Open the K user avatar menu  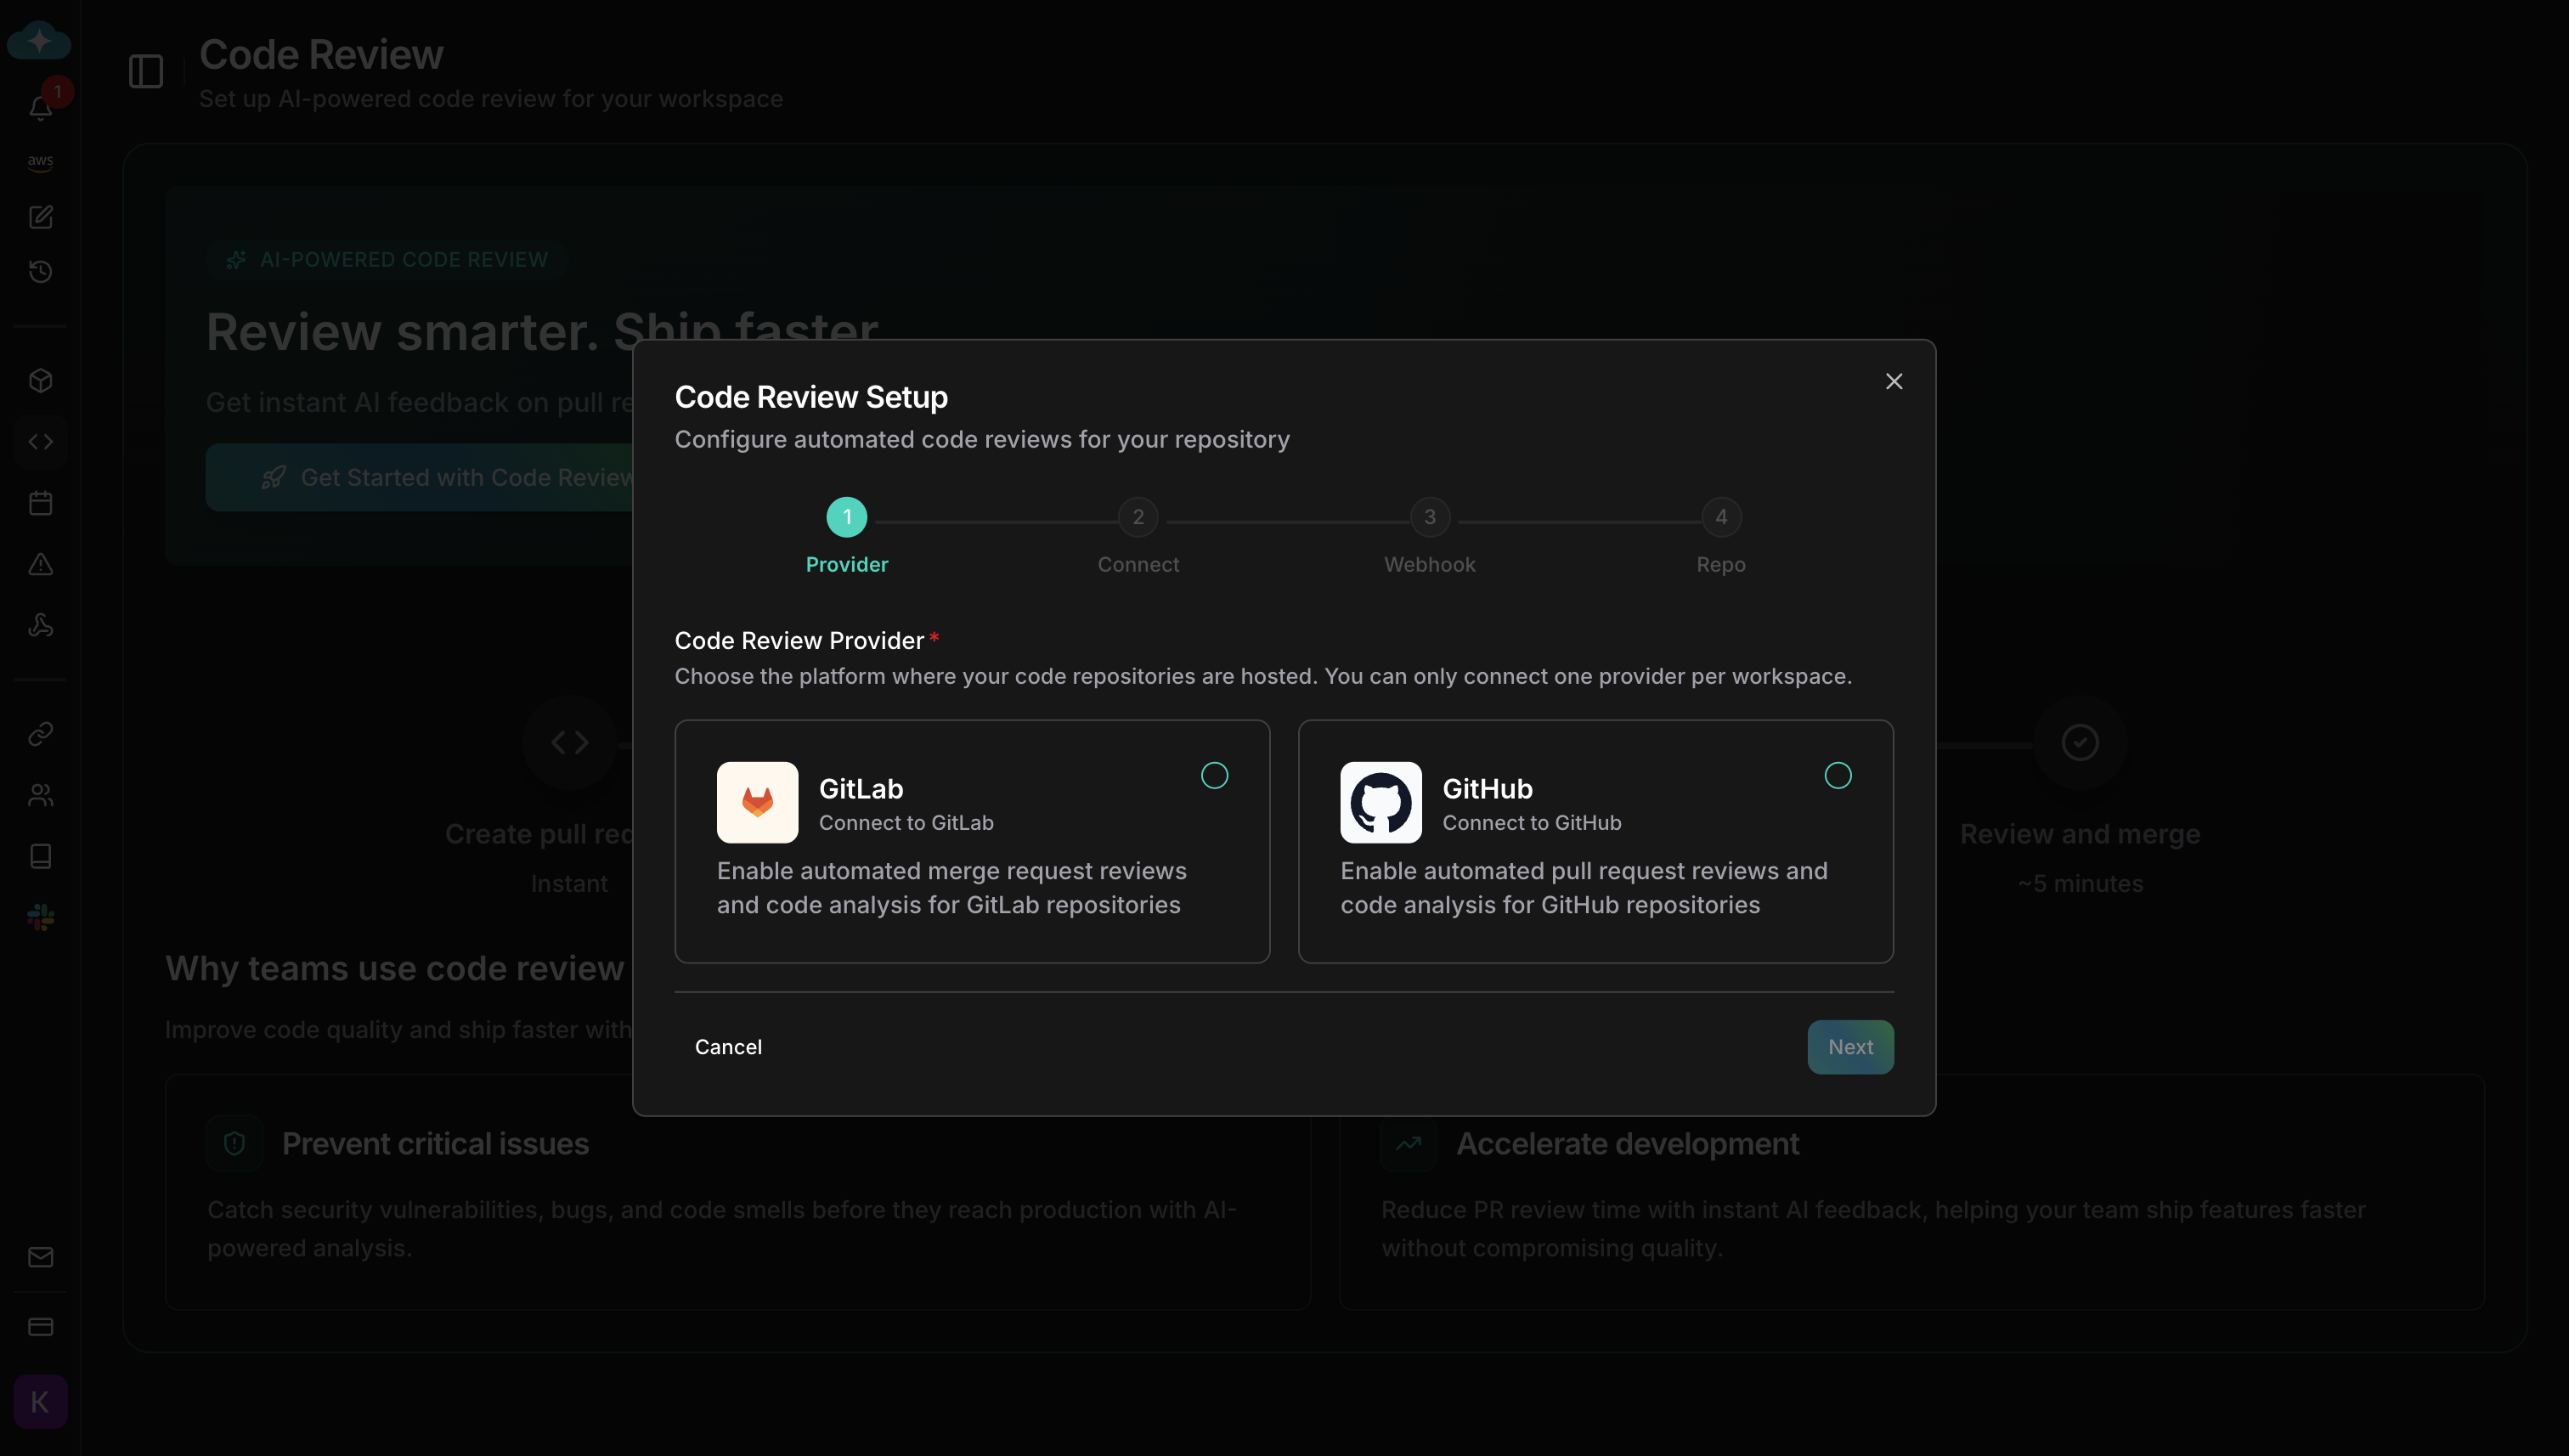click(x=40, y=1401)
